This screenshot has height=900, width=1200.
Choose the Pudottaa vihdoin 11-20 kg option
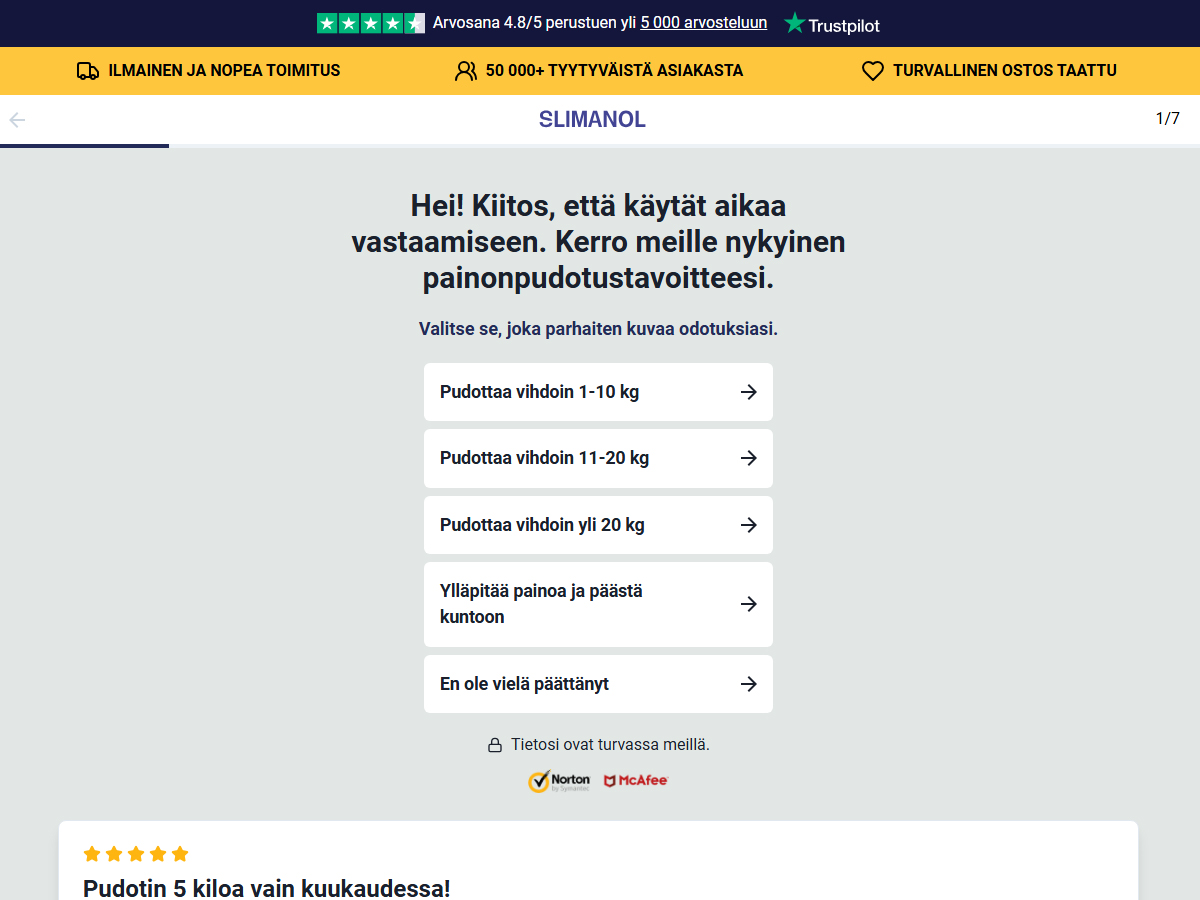pyautogui.click(x=598, y=458)
